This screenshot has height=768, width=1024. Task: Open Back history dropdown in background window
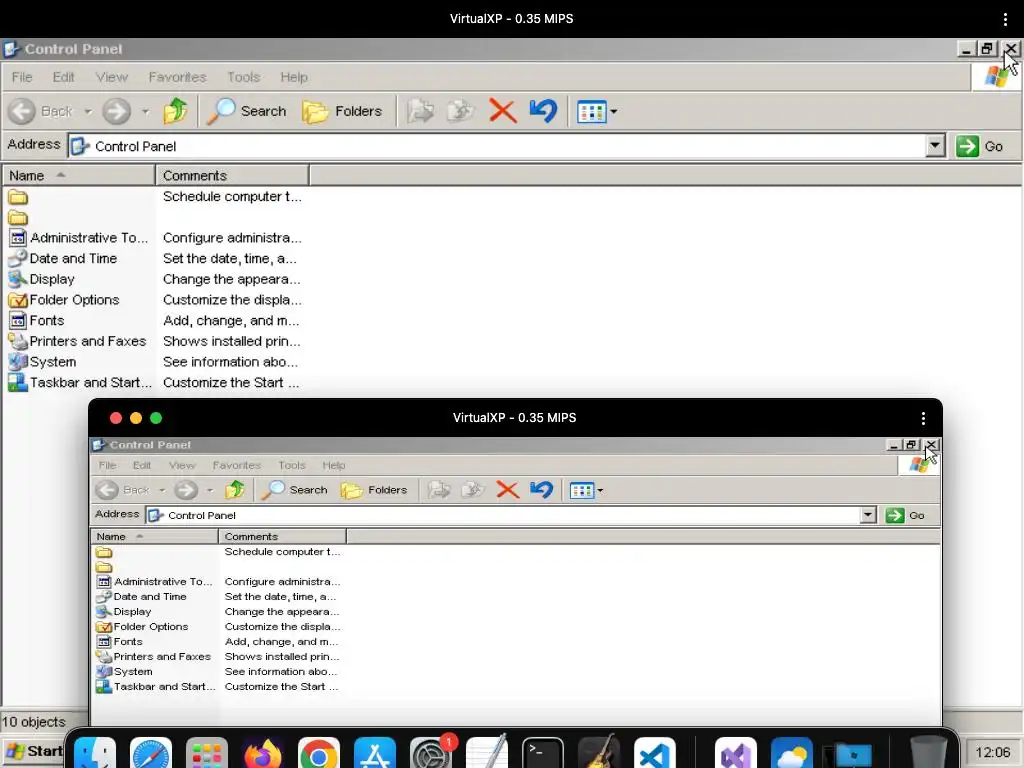click(x=88, y=112)
